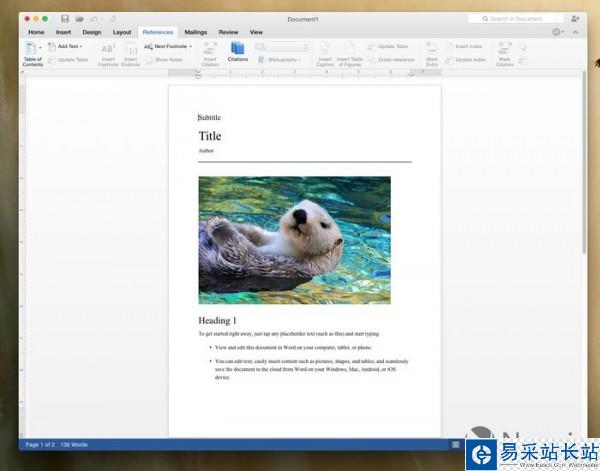Viewport: 600px width, 471px height.
Task: Click the Undo arrow icon
Action: point(94,19)
